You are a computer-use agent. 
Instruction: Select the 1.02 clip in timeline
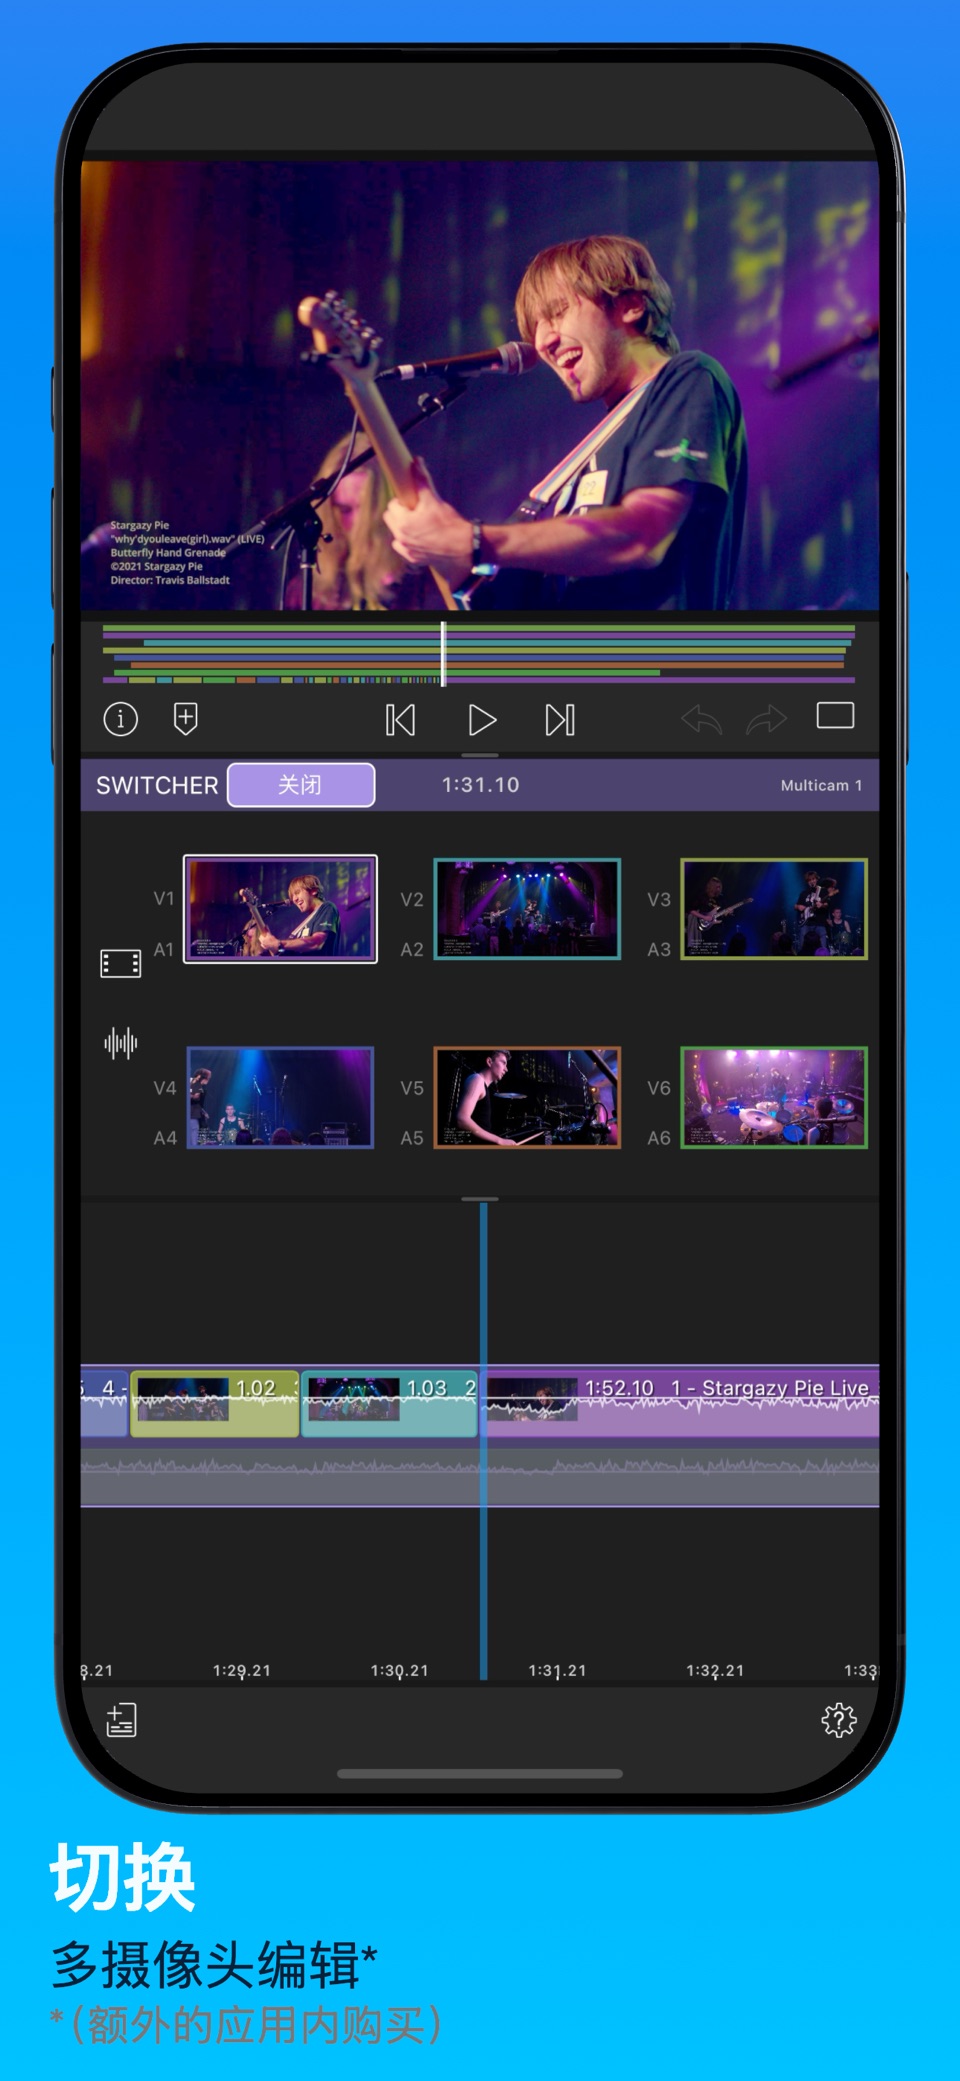215,1403
